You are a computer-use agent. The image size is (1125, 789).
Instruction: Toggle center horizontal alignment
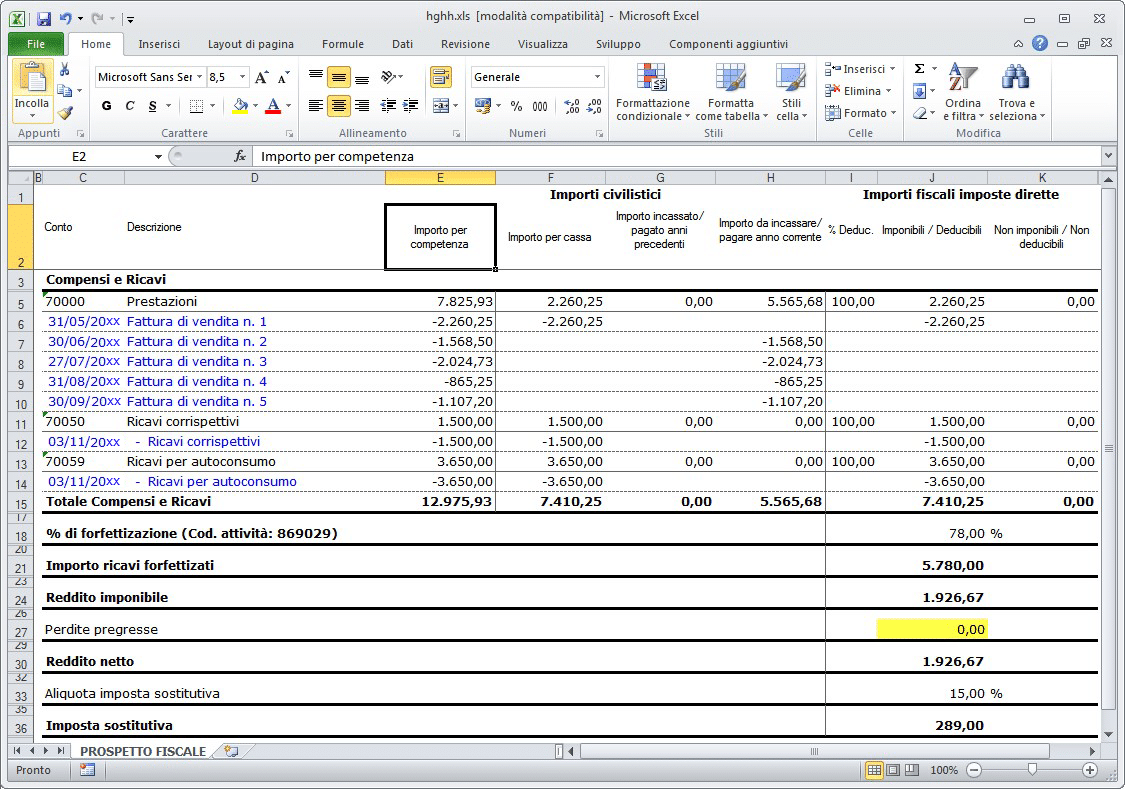coord(339,106)
